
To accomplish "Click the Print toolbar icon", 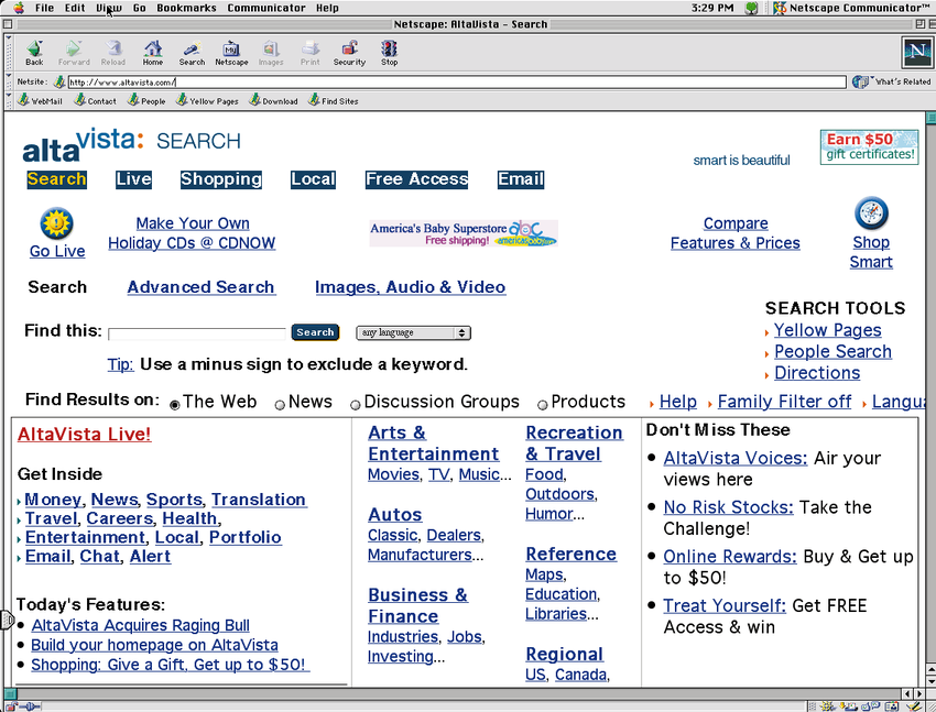I will coord(310,50).
